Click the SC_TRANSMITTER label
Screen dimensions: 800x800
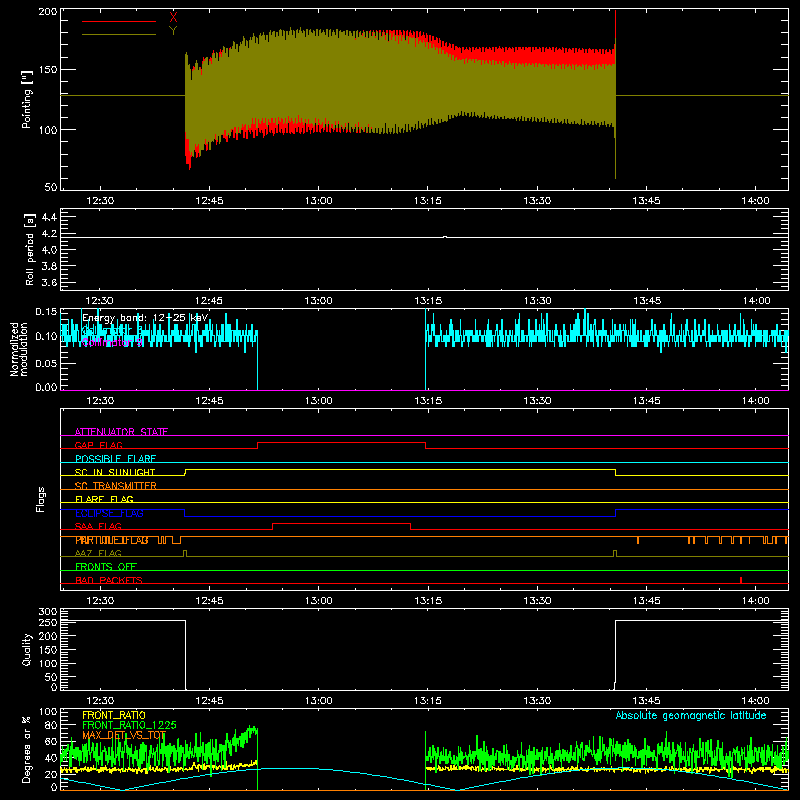tap(116, 486)
